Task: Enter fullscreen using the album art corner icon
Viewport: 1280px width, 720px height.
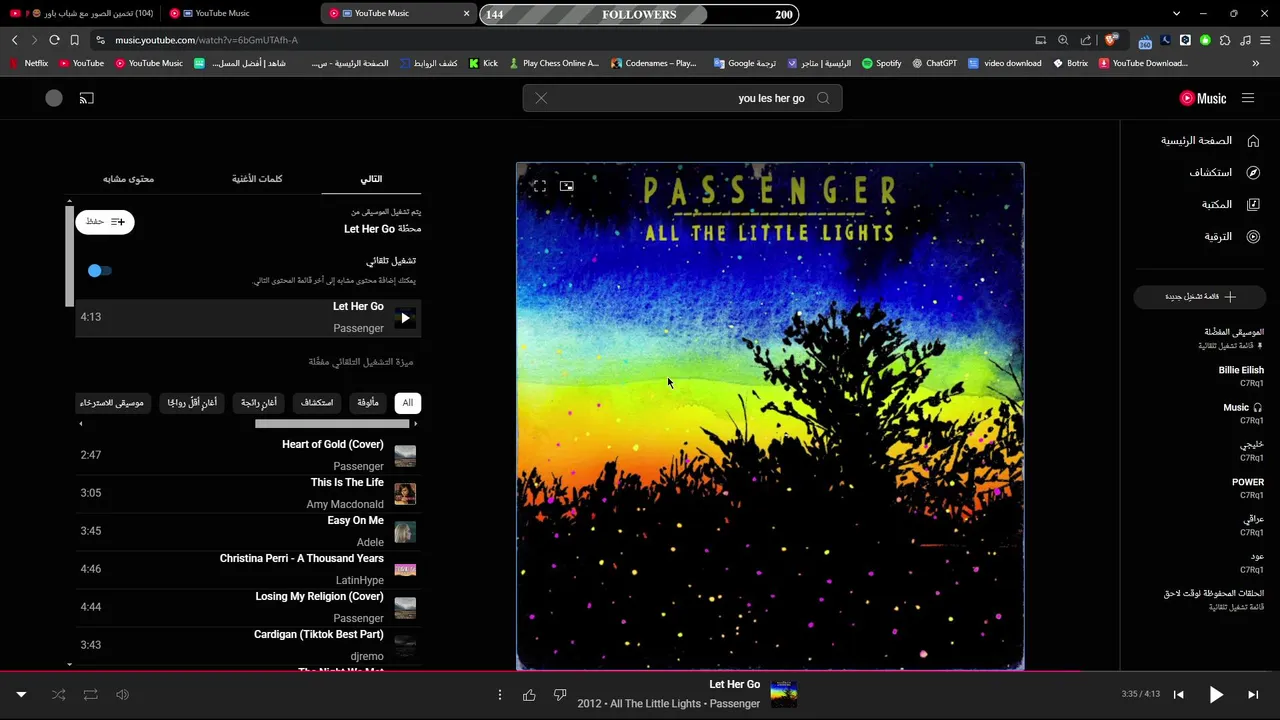Action: [539, 186]
